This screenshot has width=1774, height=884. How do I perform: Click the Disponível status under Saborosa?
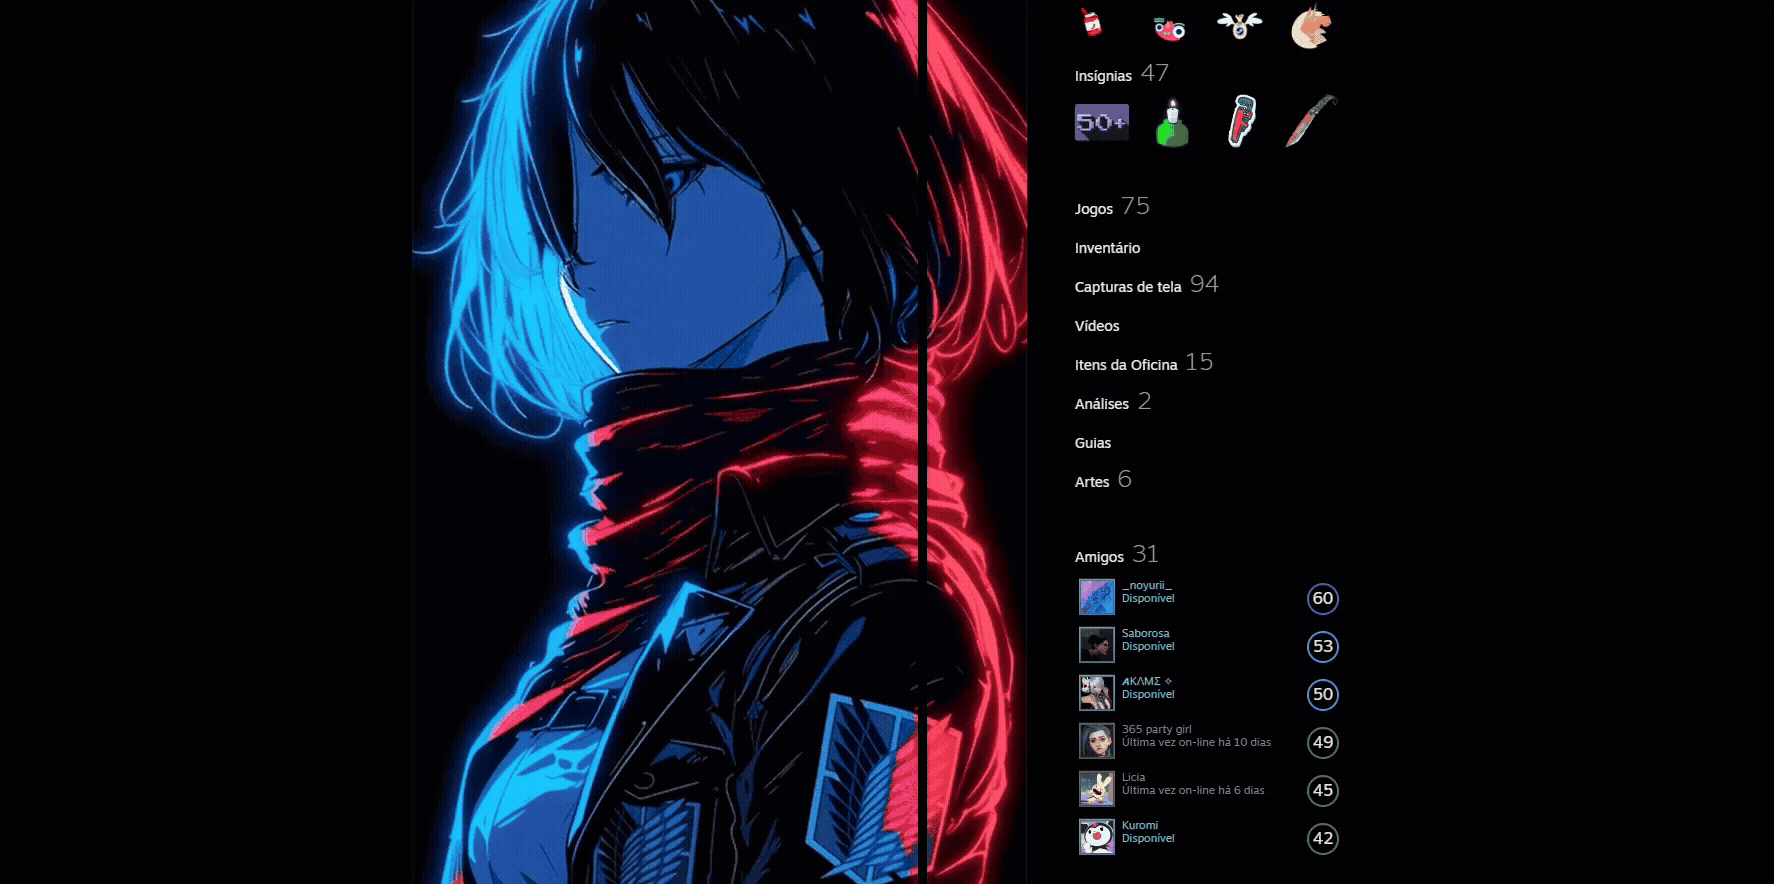pyautogui.click(x=1148, y=647)
